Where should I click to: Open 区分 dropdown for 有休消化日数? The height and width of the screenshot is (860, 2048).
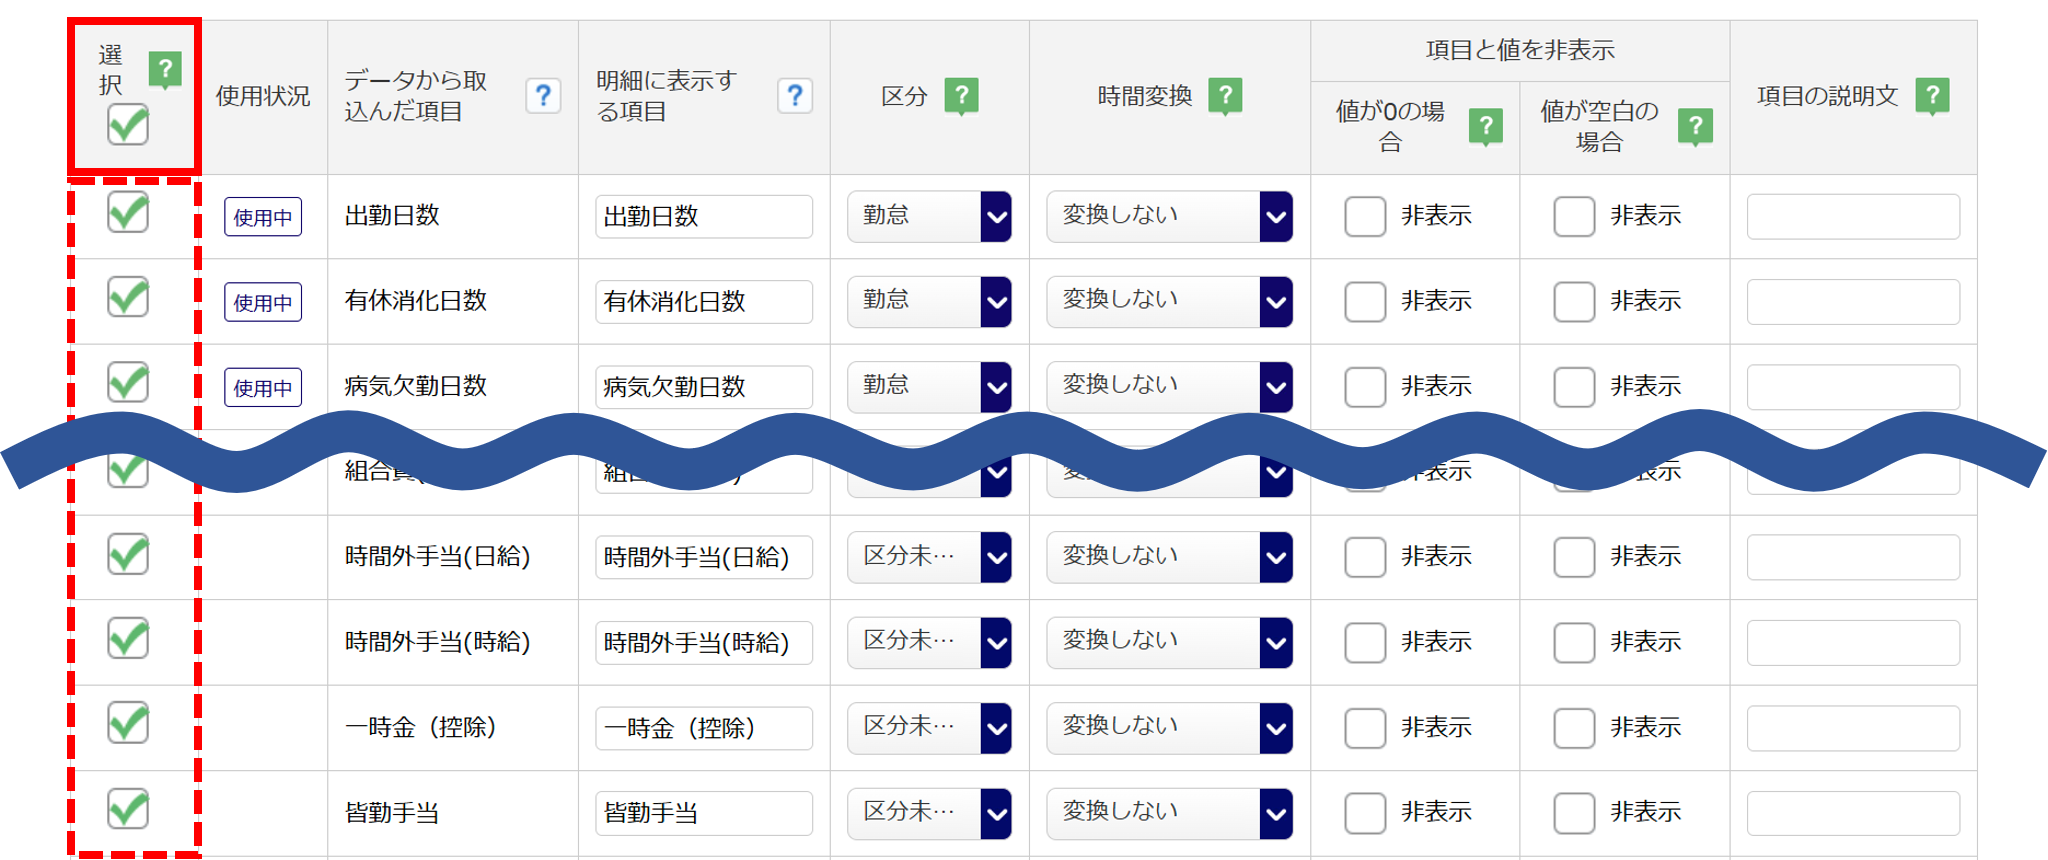[x=930, y=301]
